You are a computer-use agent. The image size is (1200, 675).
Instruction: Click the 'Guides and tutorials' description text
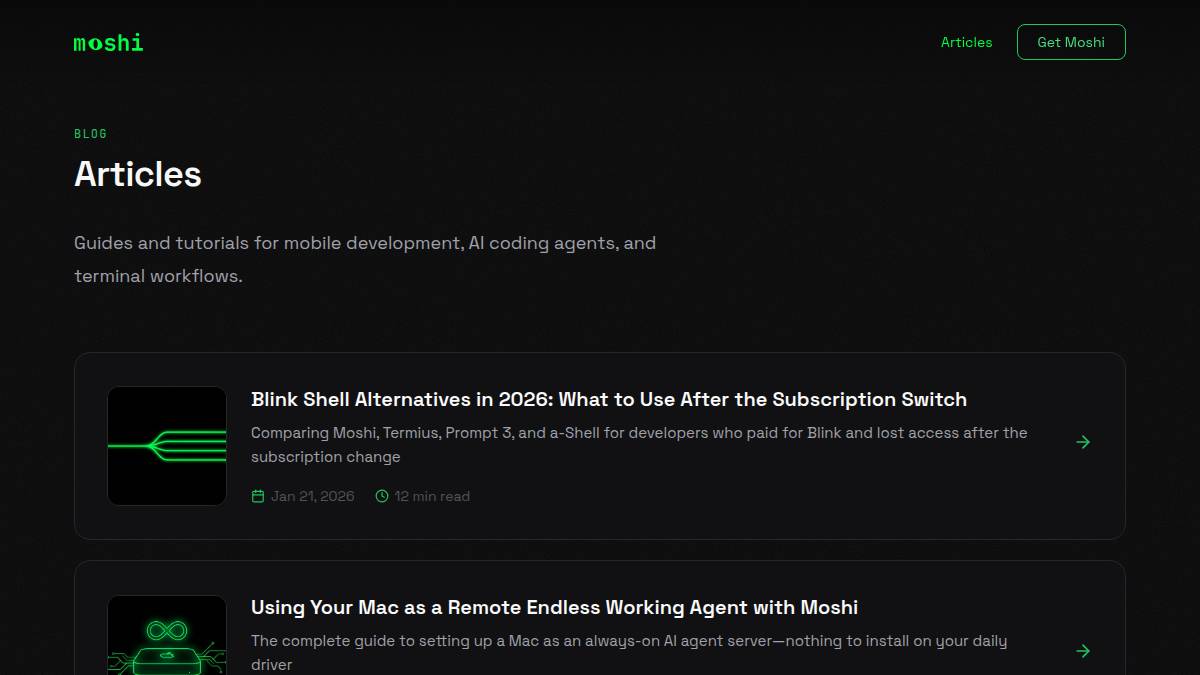[365, 259]
